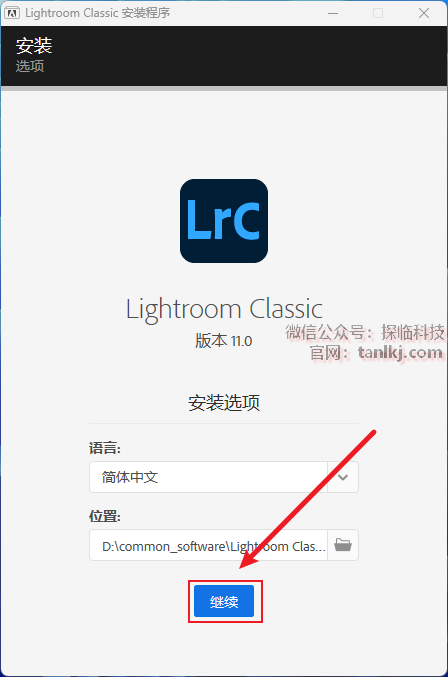
Task: Click the grey progress strip under the header
Action: point(224,88)
